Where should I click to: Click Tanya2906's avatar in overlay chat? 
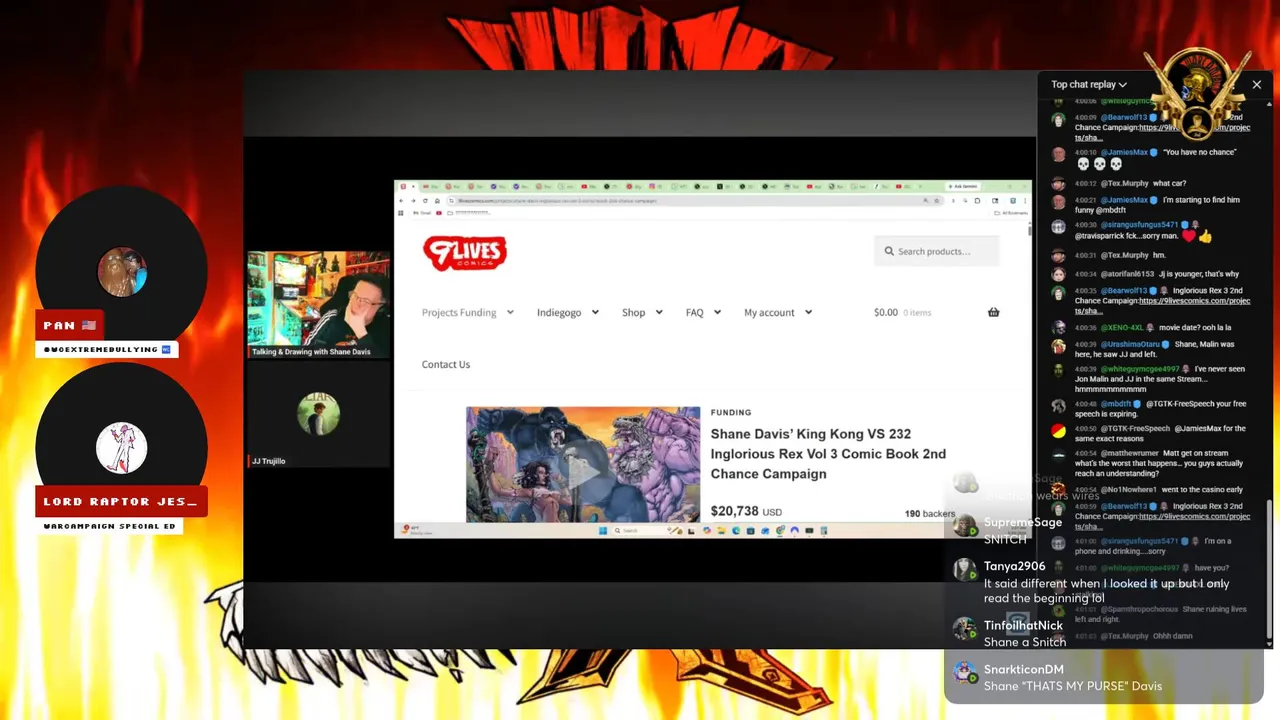(965, 570)
